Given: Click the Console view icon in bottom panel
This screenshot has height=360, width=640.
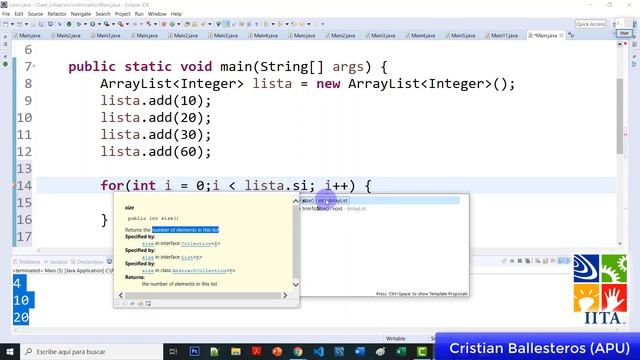Looking at the screenshot, I should [x=109, y=262].
